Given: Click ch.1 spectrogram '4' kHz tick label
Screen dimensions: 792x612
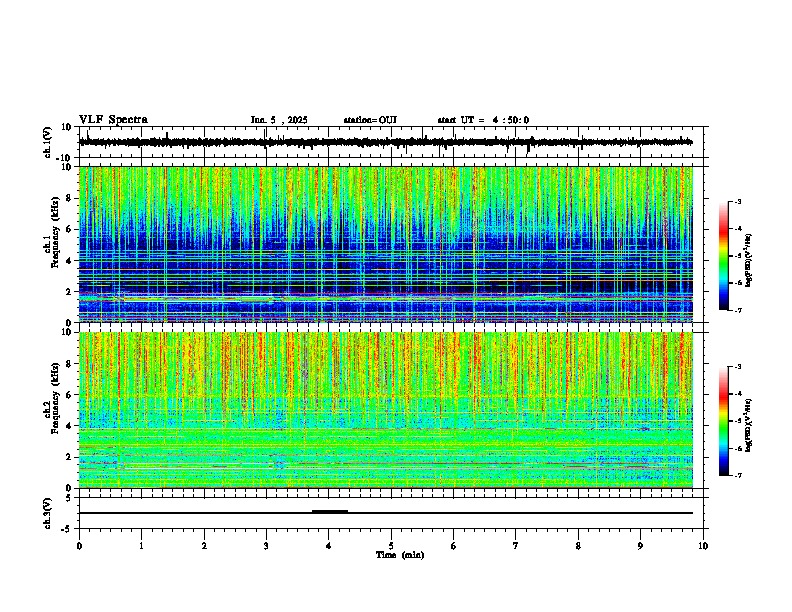Looking at the screenshot, I should (69, 261).
